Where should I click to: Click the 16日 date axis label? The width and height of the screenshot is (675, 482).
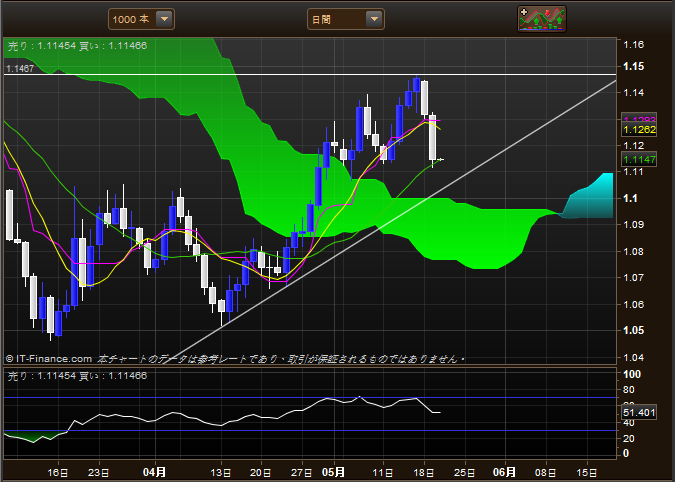[x=58, y=473]
